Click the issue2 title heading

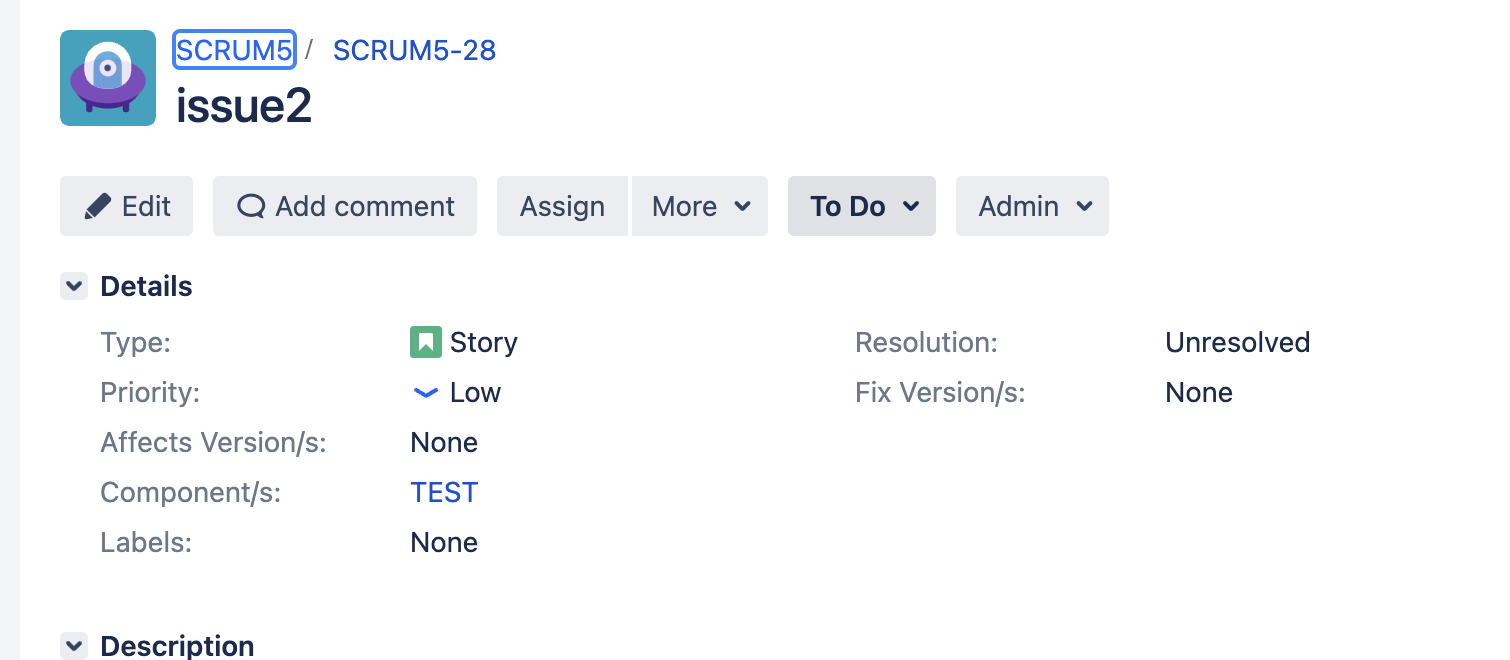pos(242,105)
